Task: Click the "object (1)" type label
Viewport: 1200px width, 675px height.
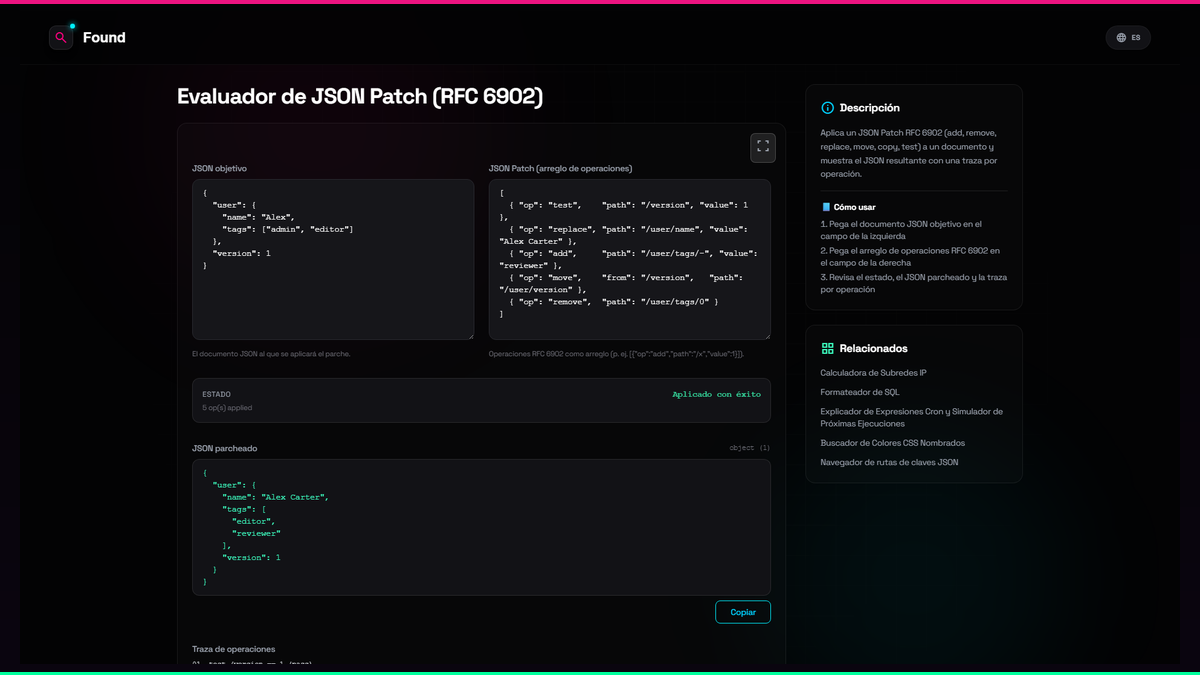Action: pyautogui.click(x=750, y=448)
